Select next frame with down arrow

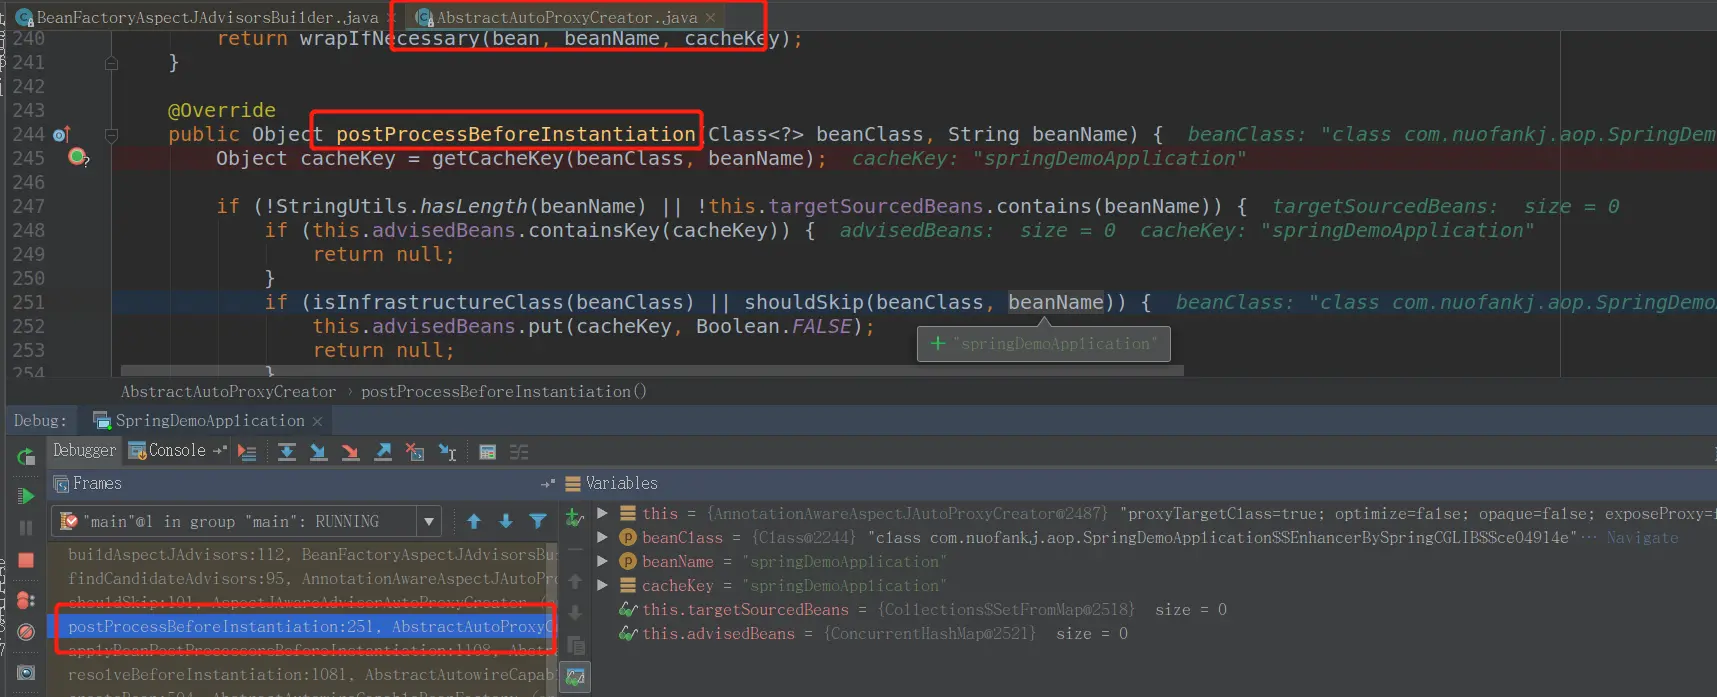coord(506,521)
